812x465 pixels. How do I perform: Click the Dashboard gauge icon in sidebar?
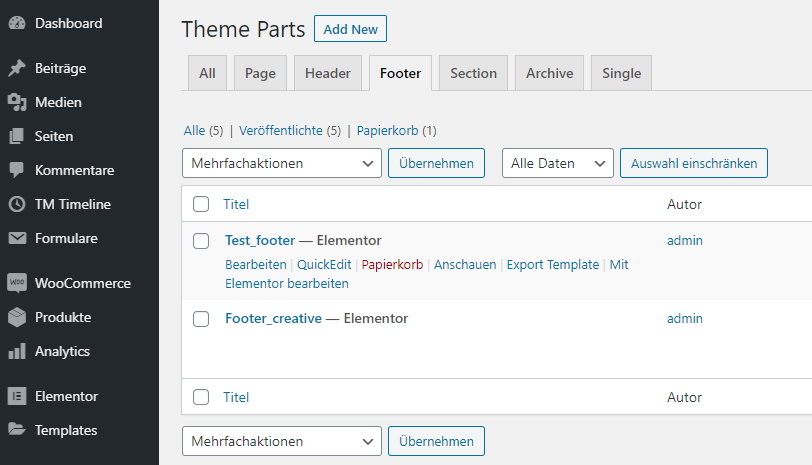point(17,23)
